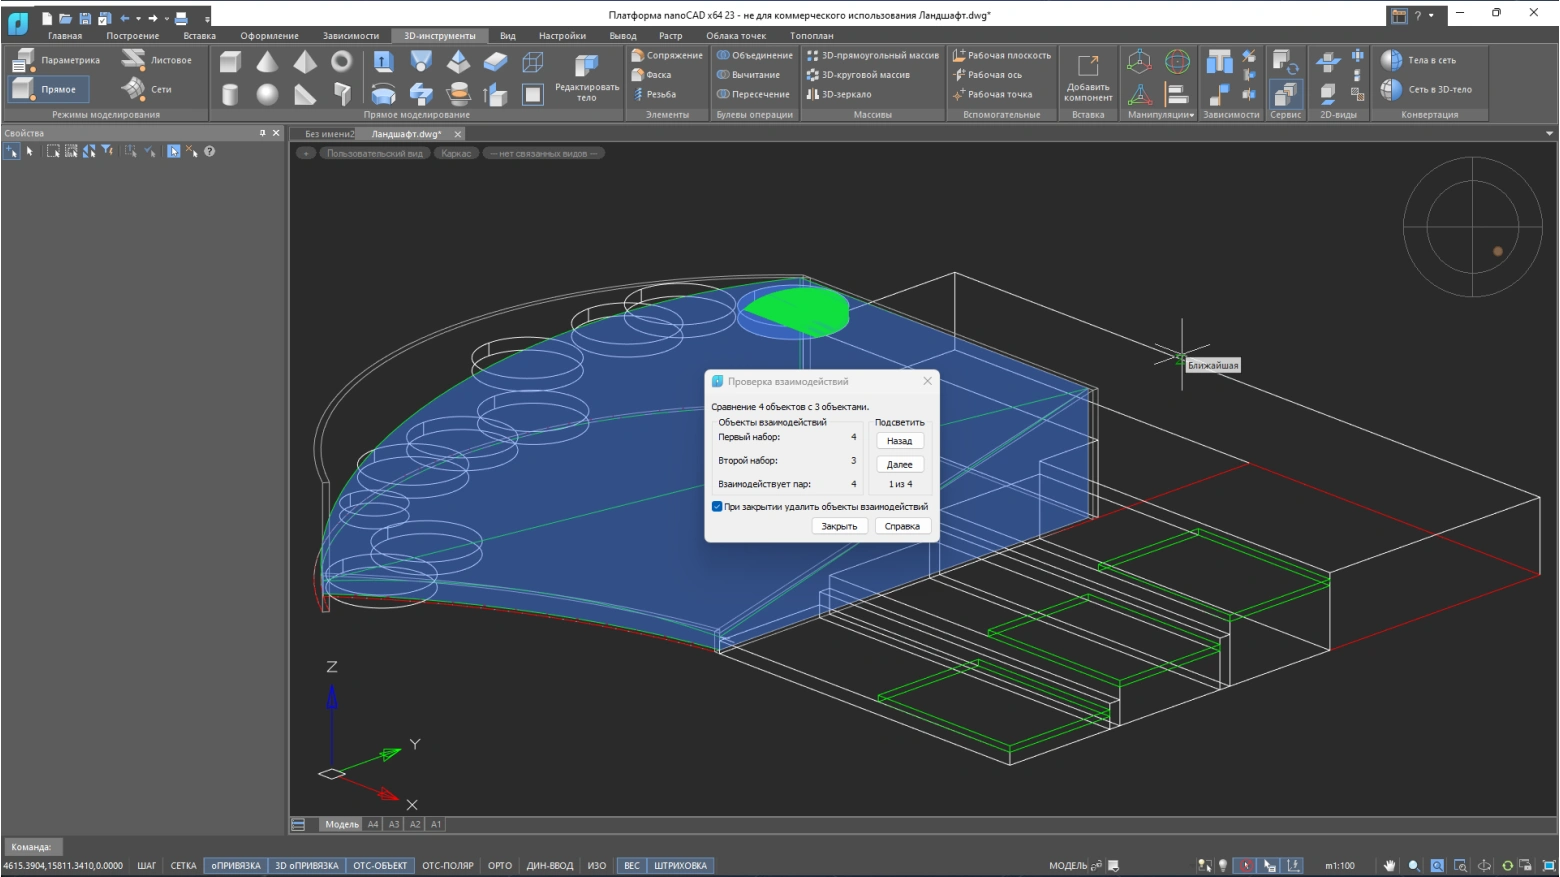The height and width of the screenshot is (877, 1560).
Task: Select the Резьба thread tool
Action: (x=654, y=94)
